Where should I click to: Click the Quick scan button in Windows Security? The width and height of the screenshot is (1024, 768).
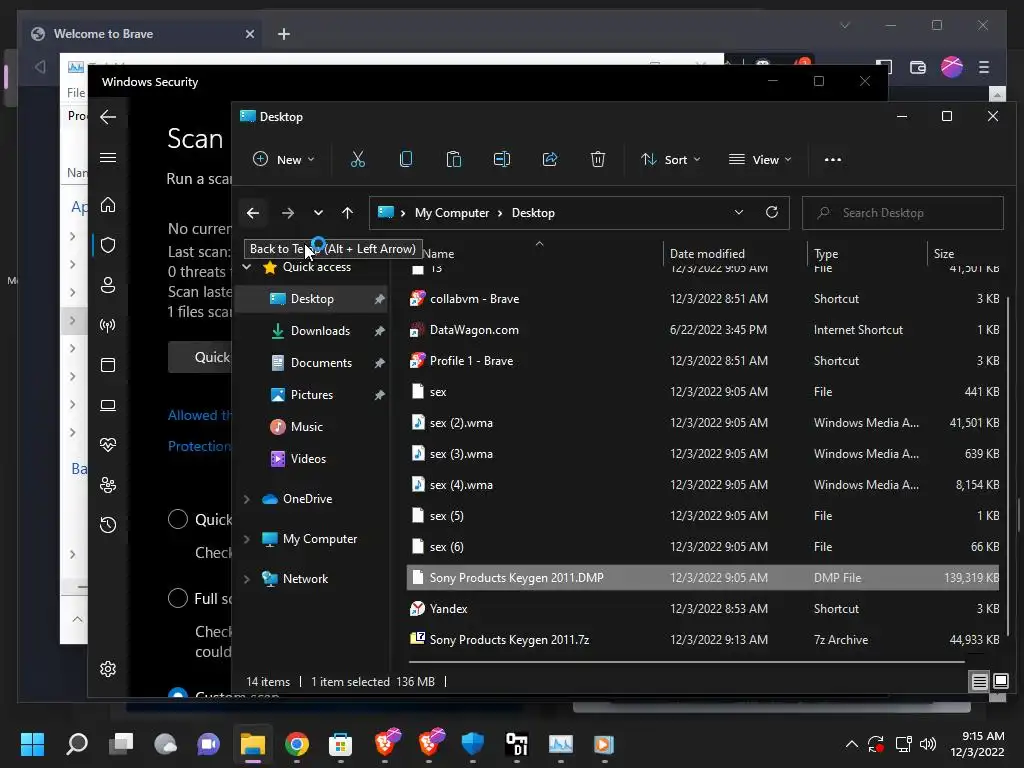[200, 357]
